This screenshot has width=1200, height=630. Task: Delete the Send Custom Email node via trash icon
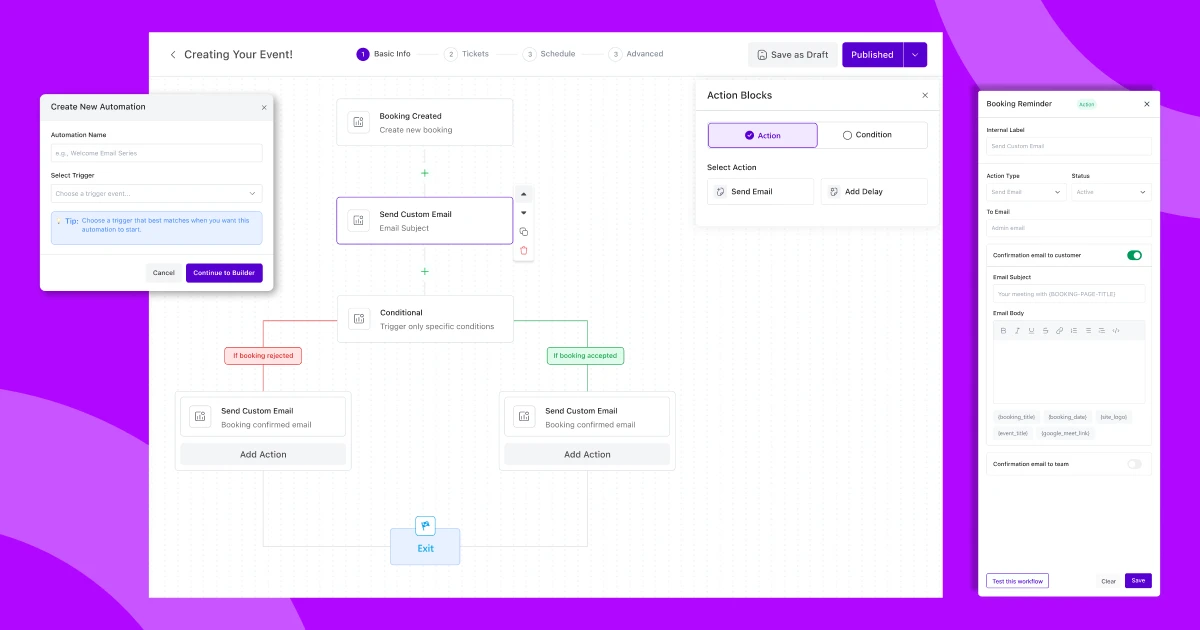[523, 250]
